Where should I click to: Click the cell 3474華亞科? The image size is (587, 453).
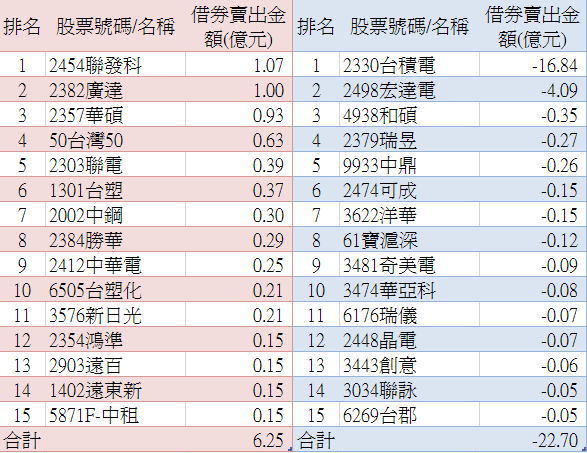(409, 290)
